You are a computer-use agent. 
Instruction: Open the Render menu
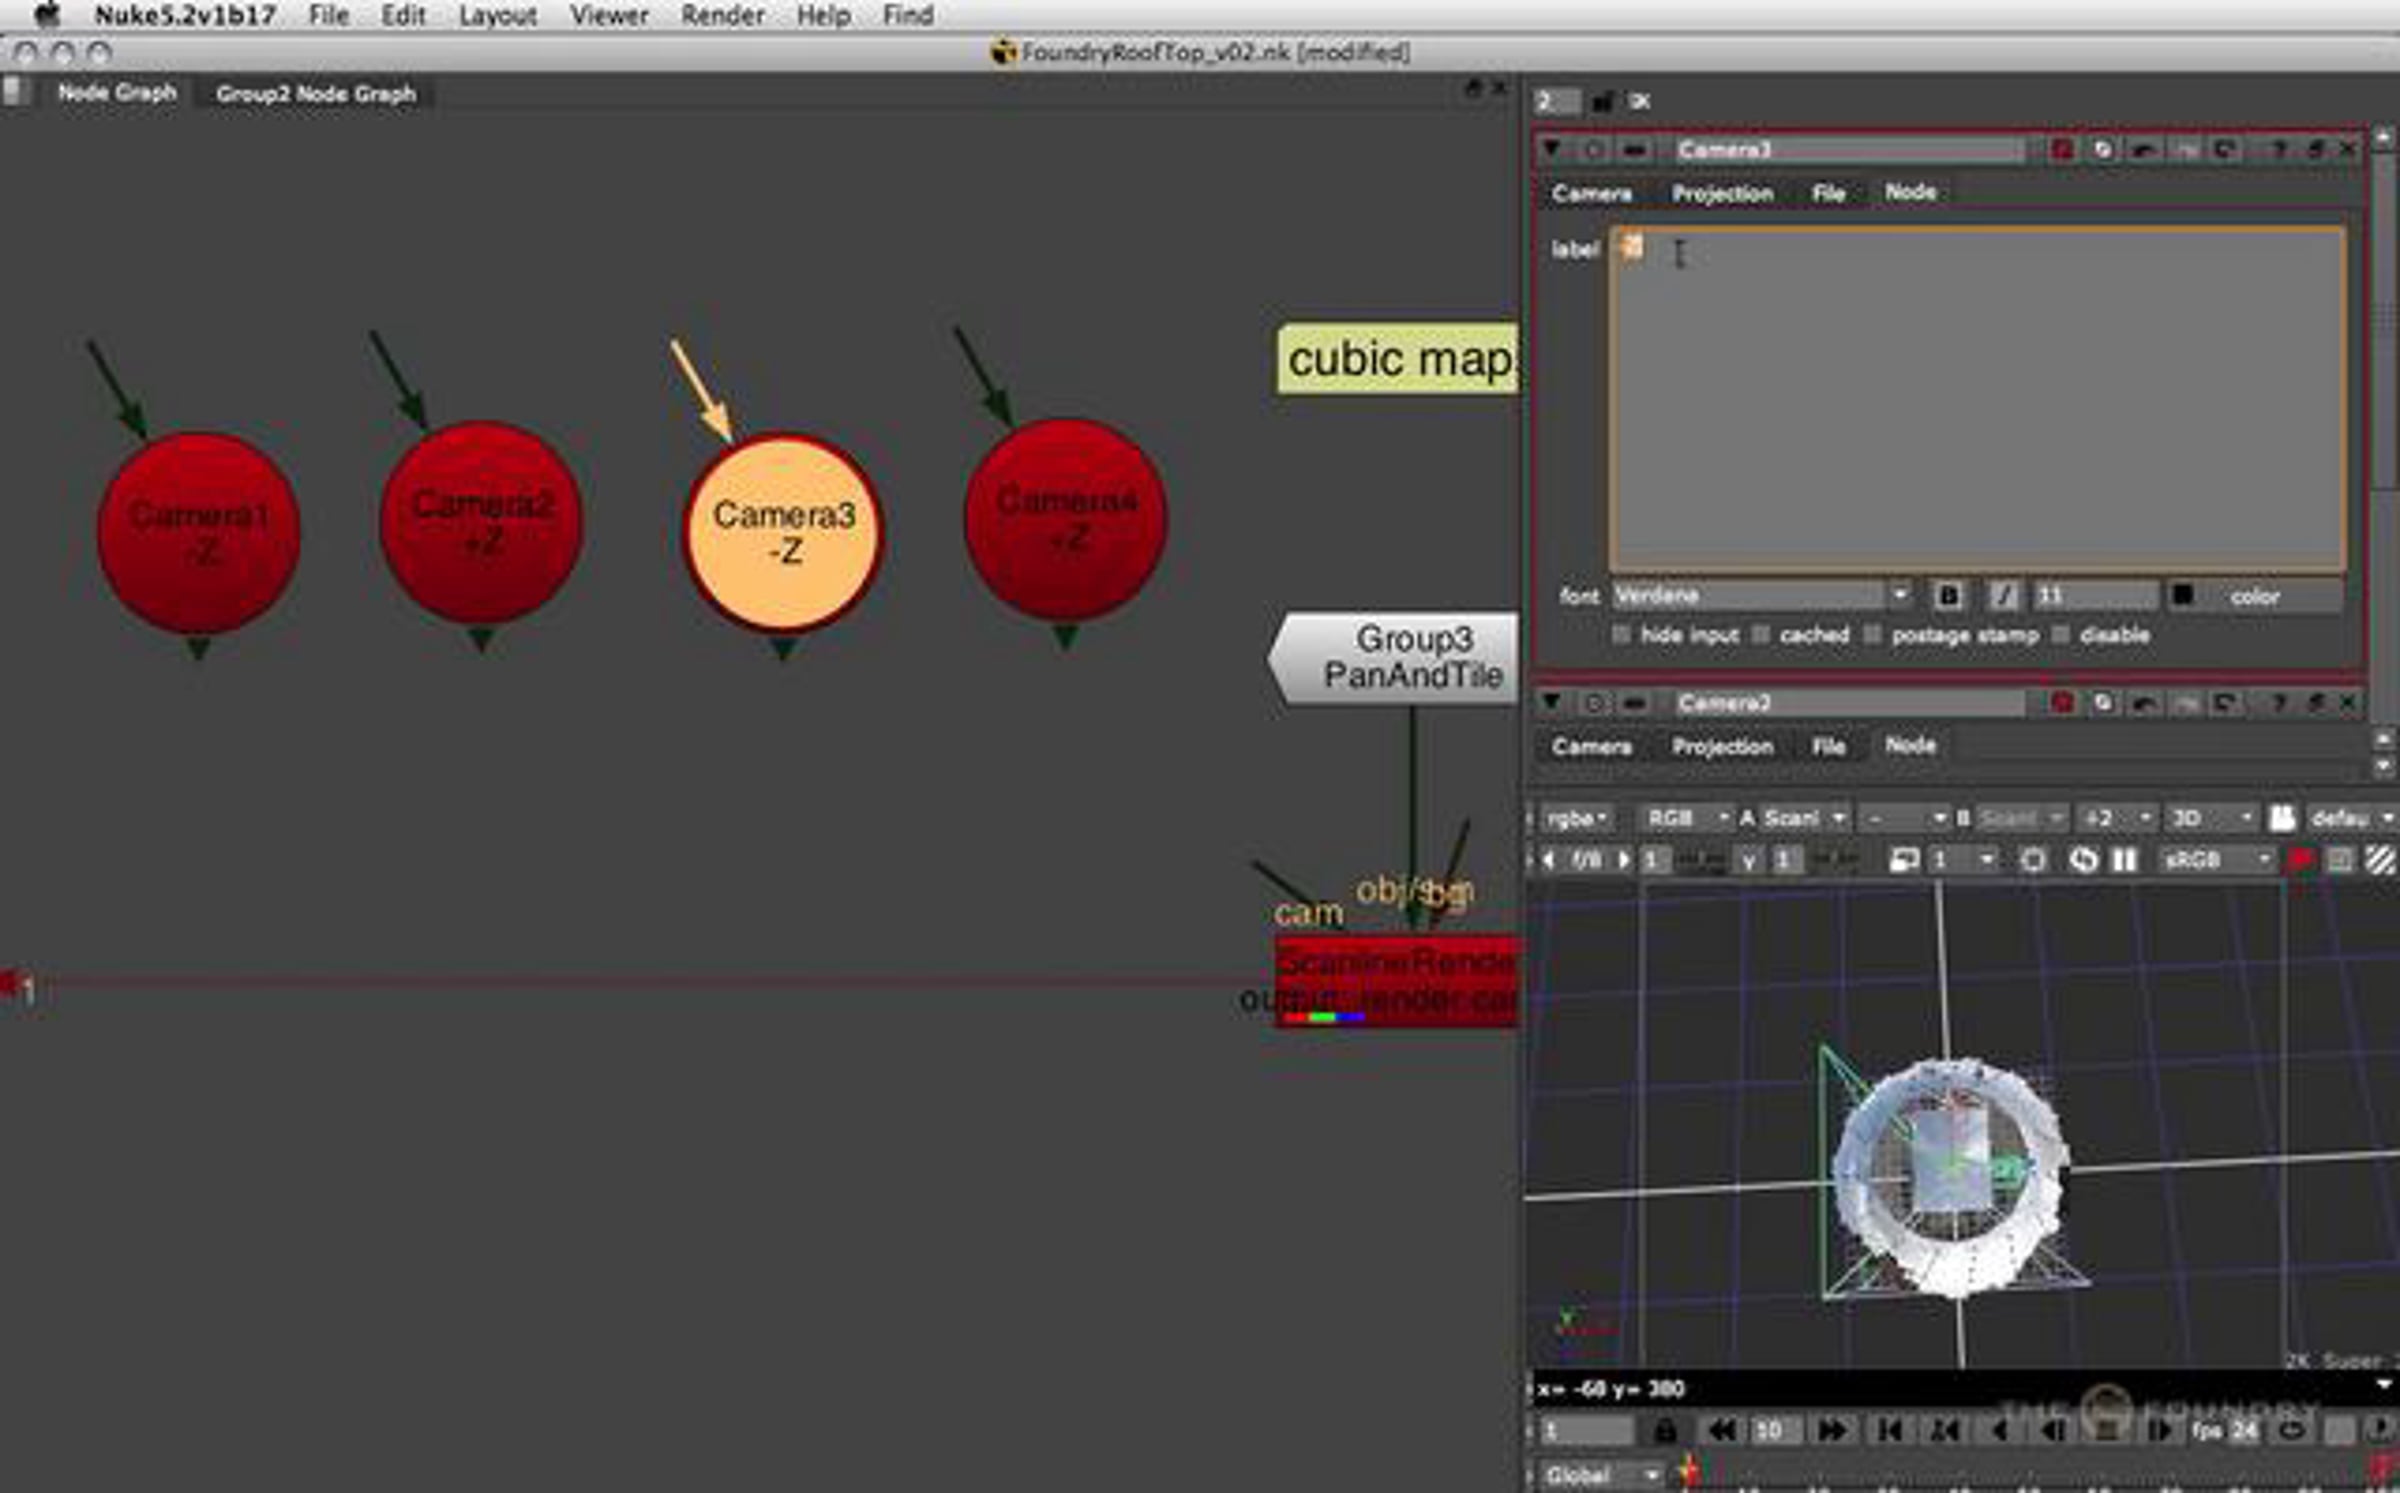(x=722, y=15)
